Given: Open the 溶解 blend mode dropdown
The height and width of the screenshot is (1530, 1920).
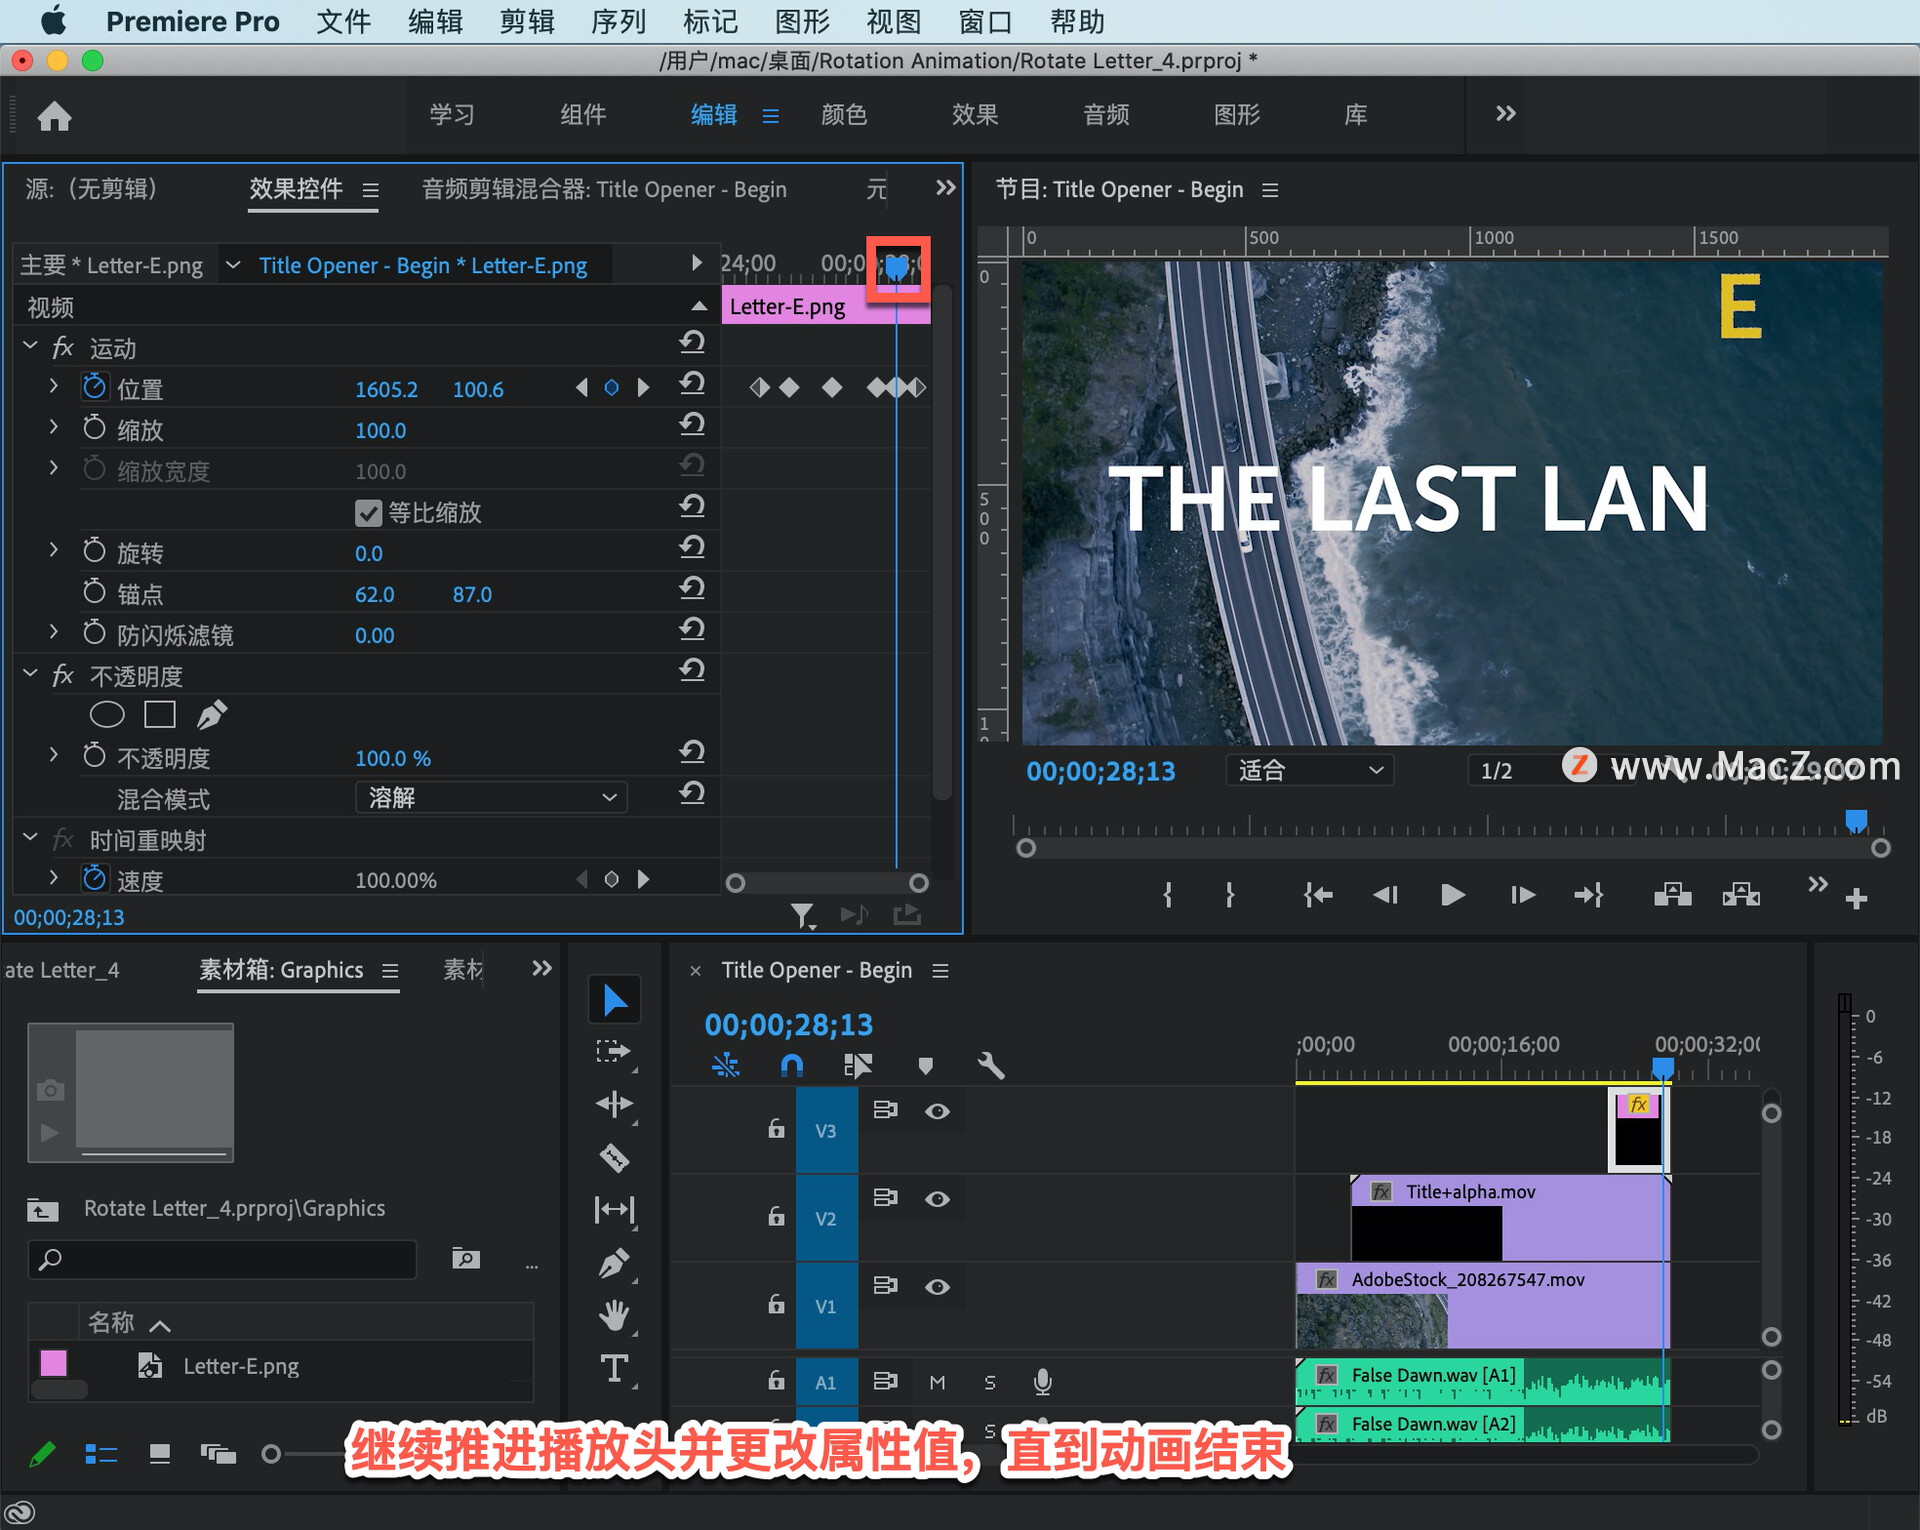Looking at the screenshot, I should pos(491,798).
